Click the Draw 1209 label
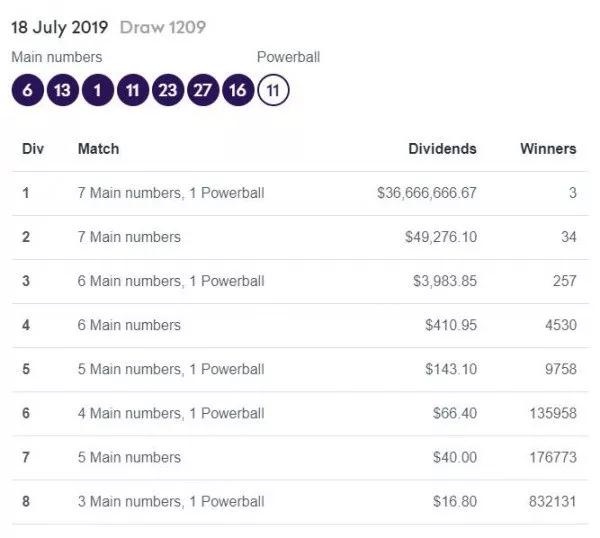Viewport: 600px width, 538px height. click(x=163, y=27)
